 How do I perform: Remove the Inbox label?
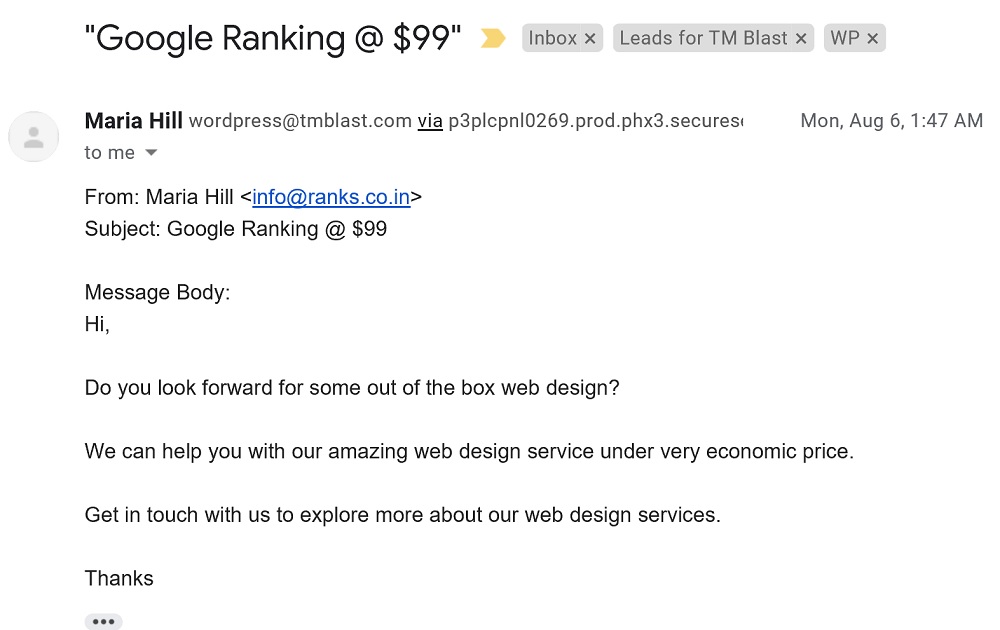click(x=590, y=39)
